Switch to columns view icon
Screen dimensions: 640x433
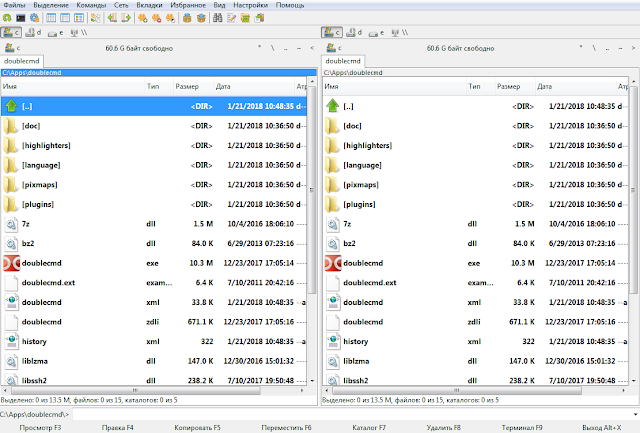point(65,18)
